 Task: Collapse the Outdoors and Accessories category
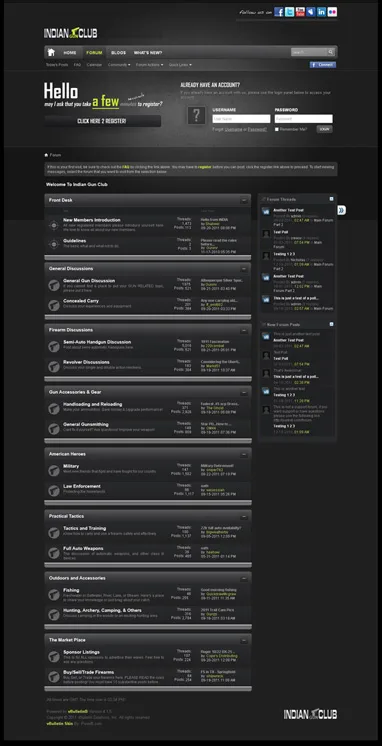pyautogui.click(x=244, y=579)
